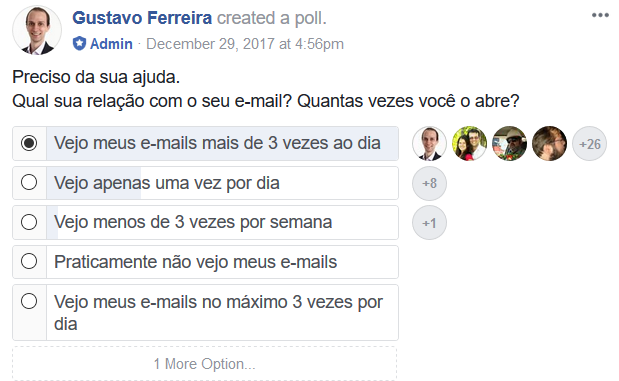View first voter avatar in suit
Screen dimensions: 619x381
click(429, 144)
